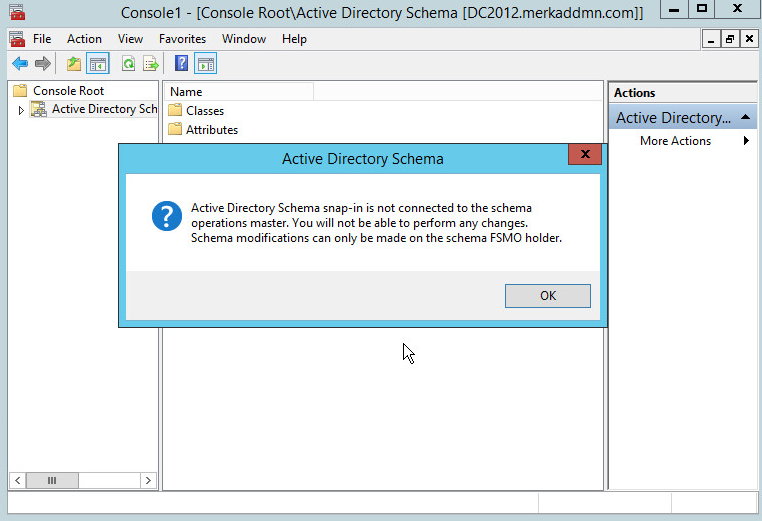Select the Attributes text in list
Viewport: 762px width, 521px height.
(212, 130)
